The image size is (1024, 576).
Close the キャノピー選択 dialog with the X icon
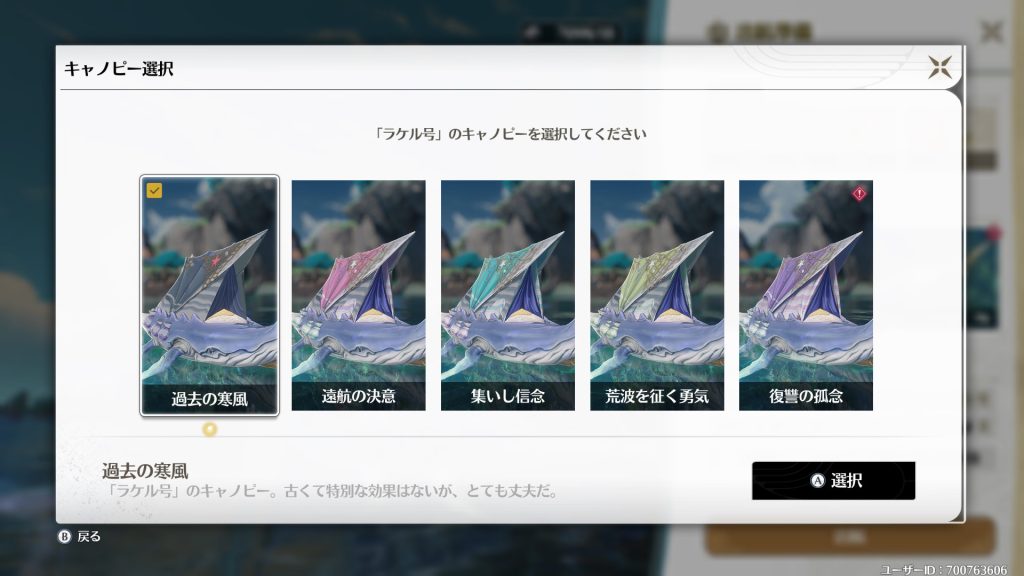tap(940, 67)
